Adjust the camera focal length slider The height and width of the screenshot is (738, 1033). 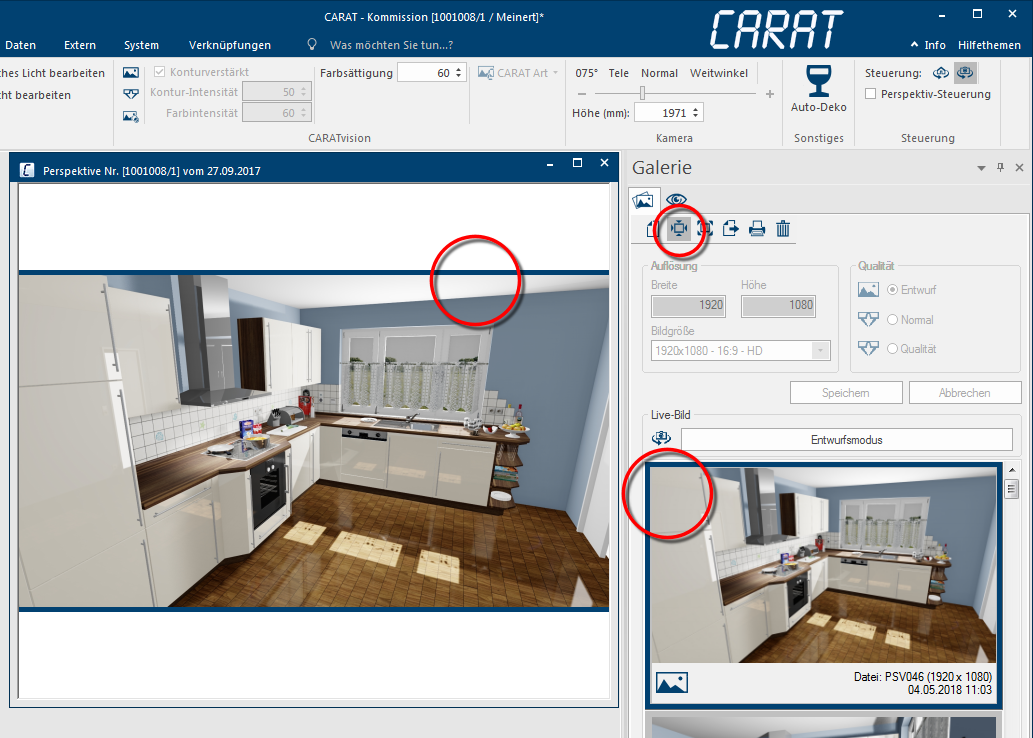click(x=642, y=94)
